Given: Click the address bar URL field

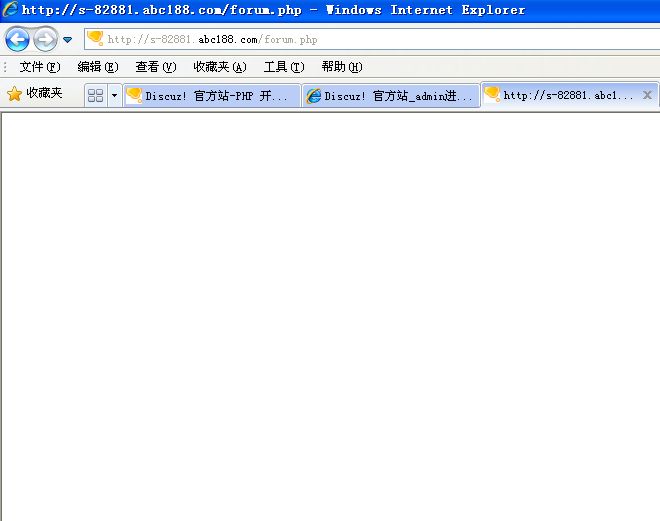Looking at the screenshot, I should coord(372,39).
